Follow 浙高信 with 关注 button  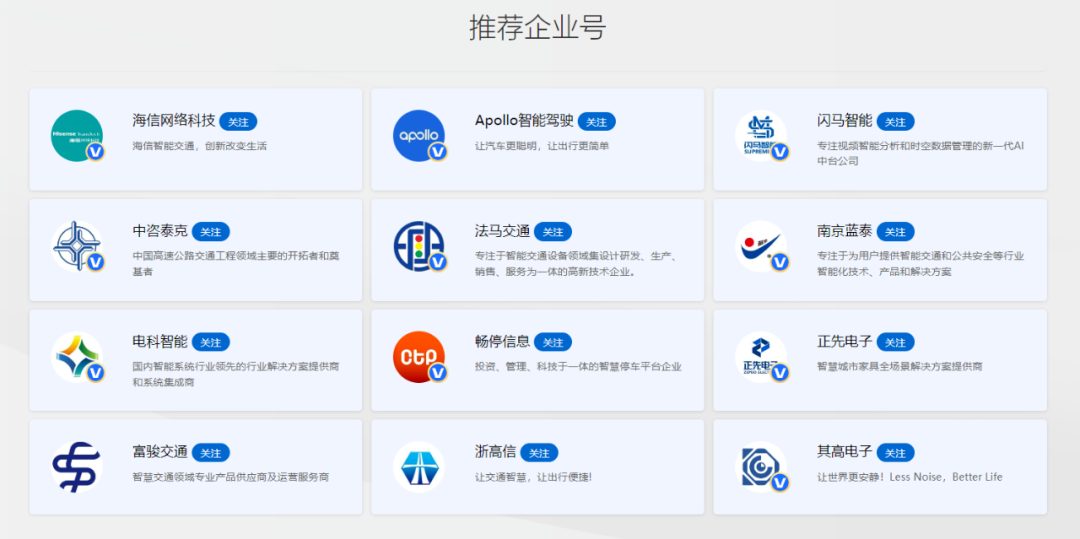[539, 453]
